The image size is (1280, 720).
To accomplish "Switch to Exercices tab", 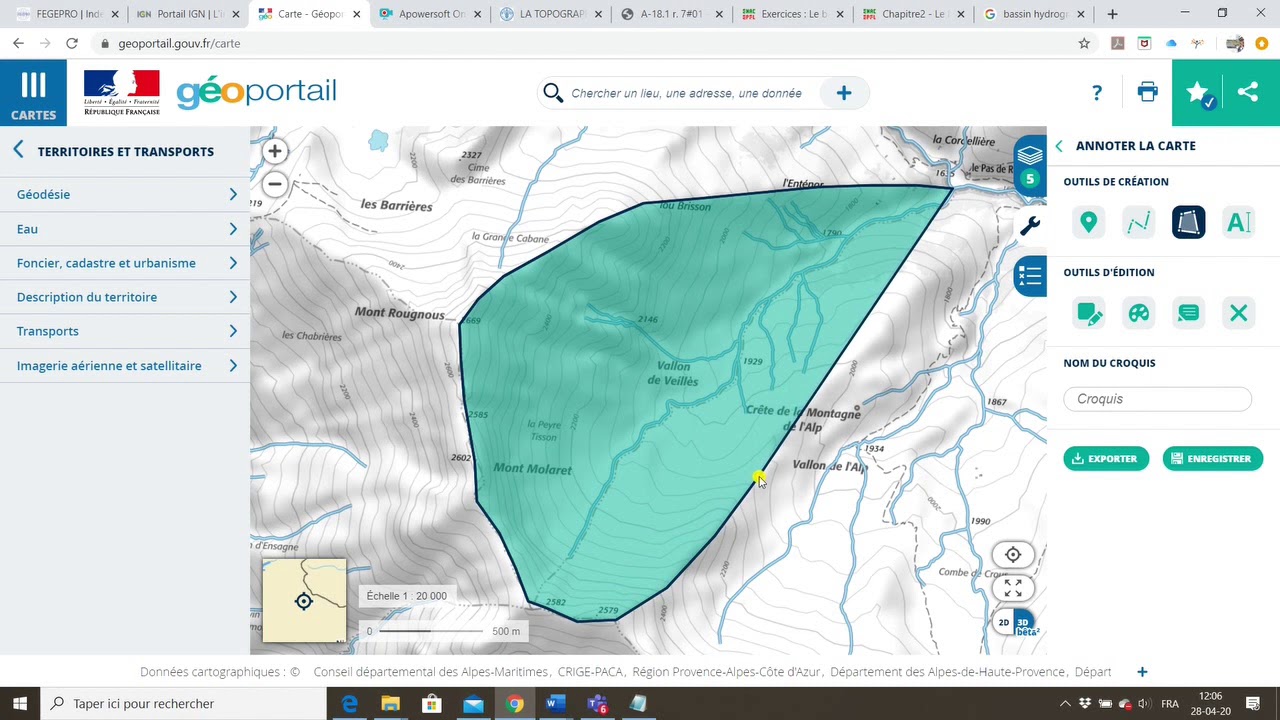I will pyautogui.click(x=792, y=14).
